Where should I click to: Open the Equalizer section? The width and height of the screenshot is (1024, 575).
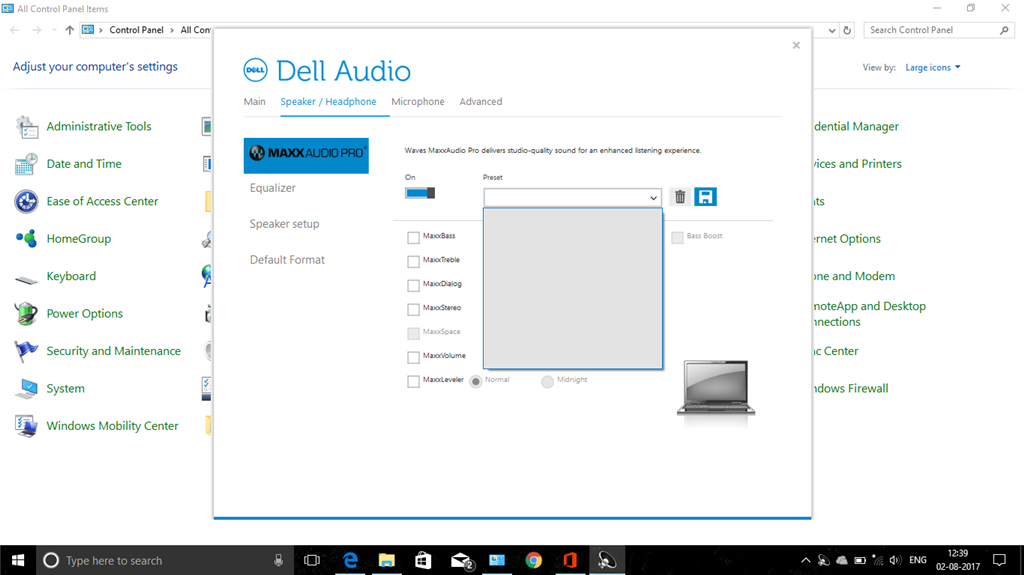(273, 188)
